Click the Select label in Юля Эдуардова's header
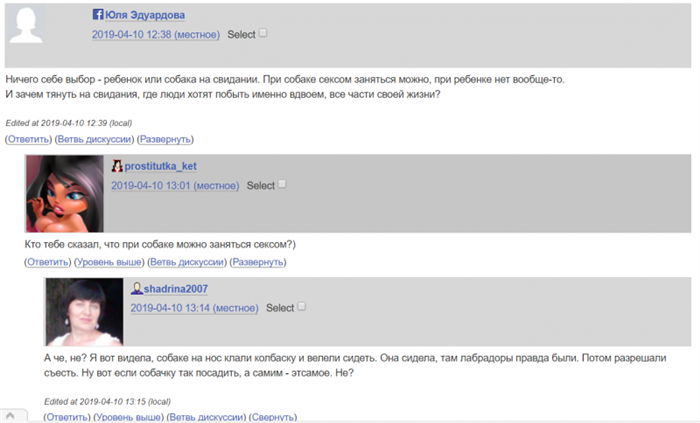700x423 pixels. pos(241,34)
